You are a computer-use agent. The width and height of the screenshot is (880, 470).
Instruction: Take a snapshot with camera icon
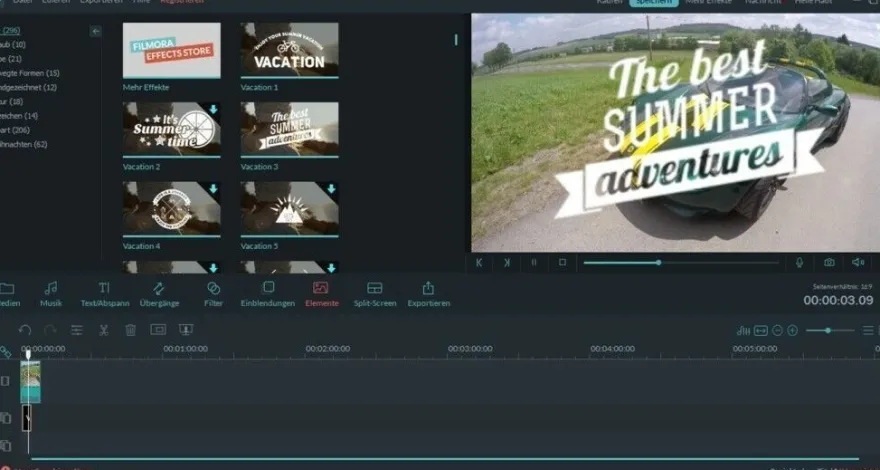point(829,262)
